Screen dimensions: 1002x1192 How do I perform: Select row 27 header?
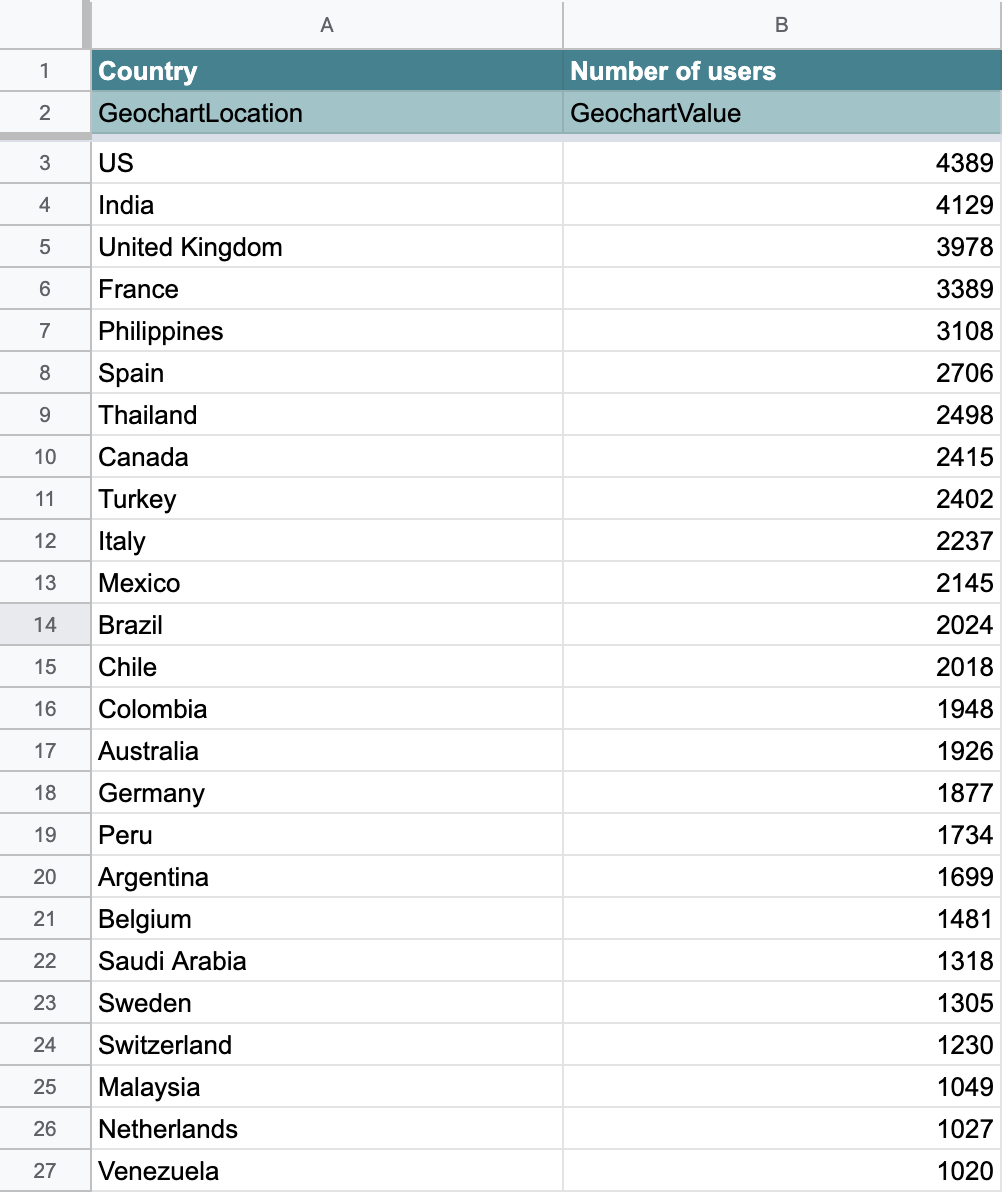45,1171
